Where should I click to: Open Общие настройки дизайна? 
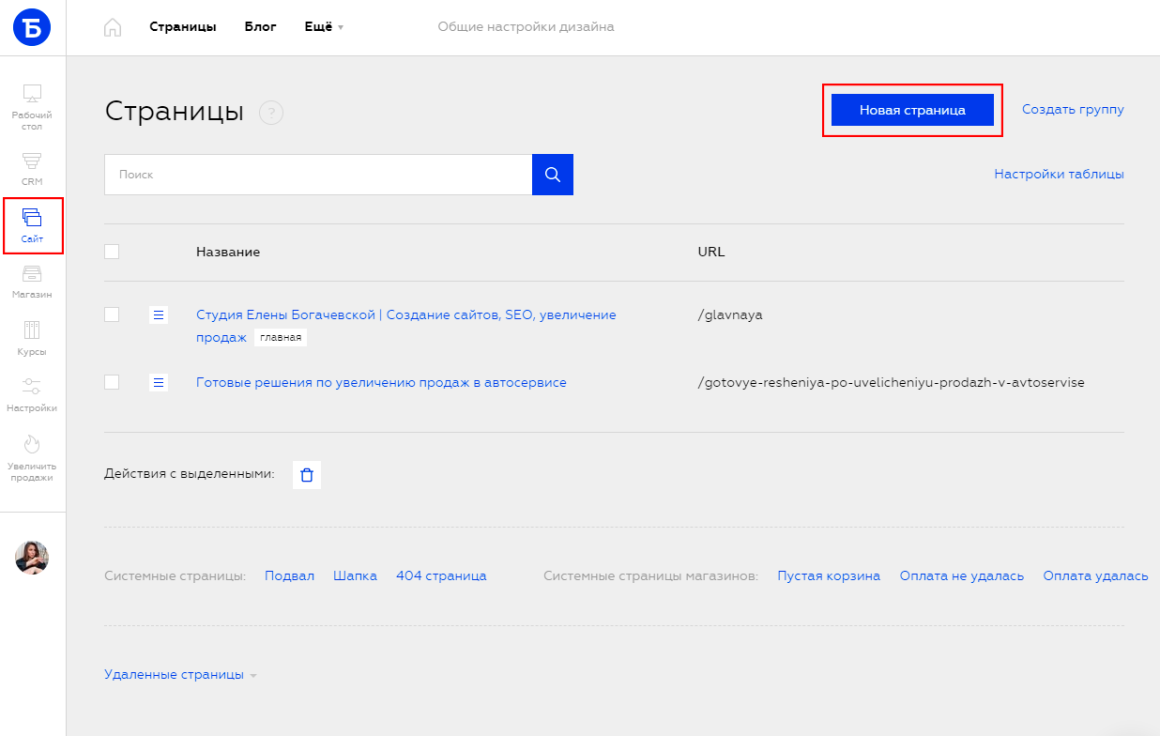click(x=526, y=27)
